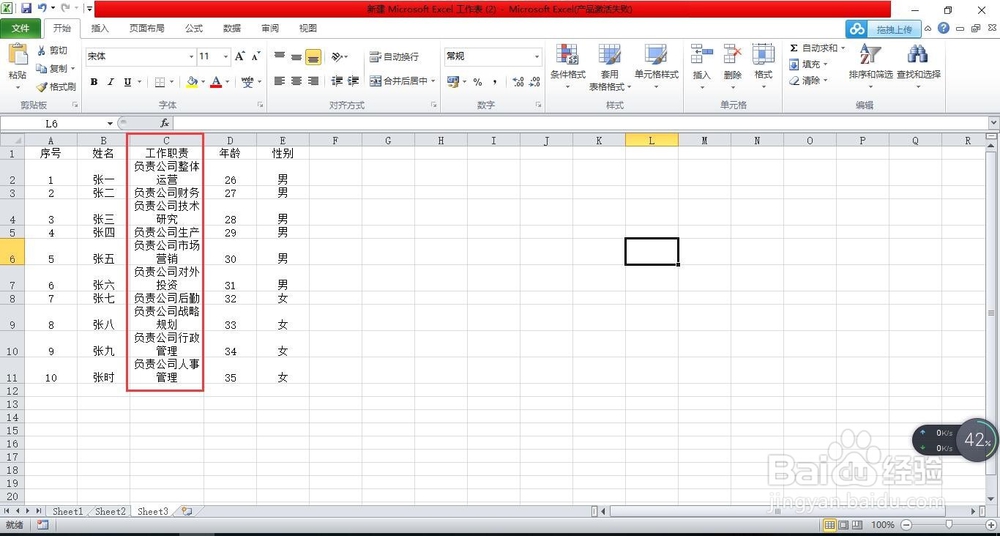Switch to 公式 ribbon tab
Screen dimensions: 1000x536
pyautogui.click(x=194, y=28)
